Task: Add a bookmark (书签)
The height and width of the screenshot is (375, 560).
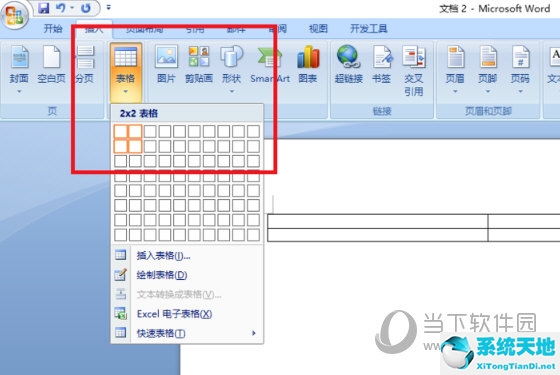Action: [381, 65]
